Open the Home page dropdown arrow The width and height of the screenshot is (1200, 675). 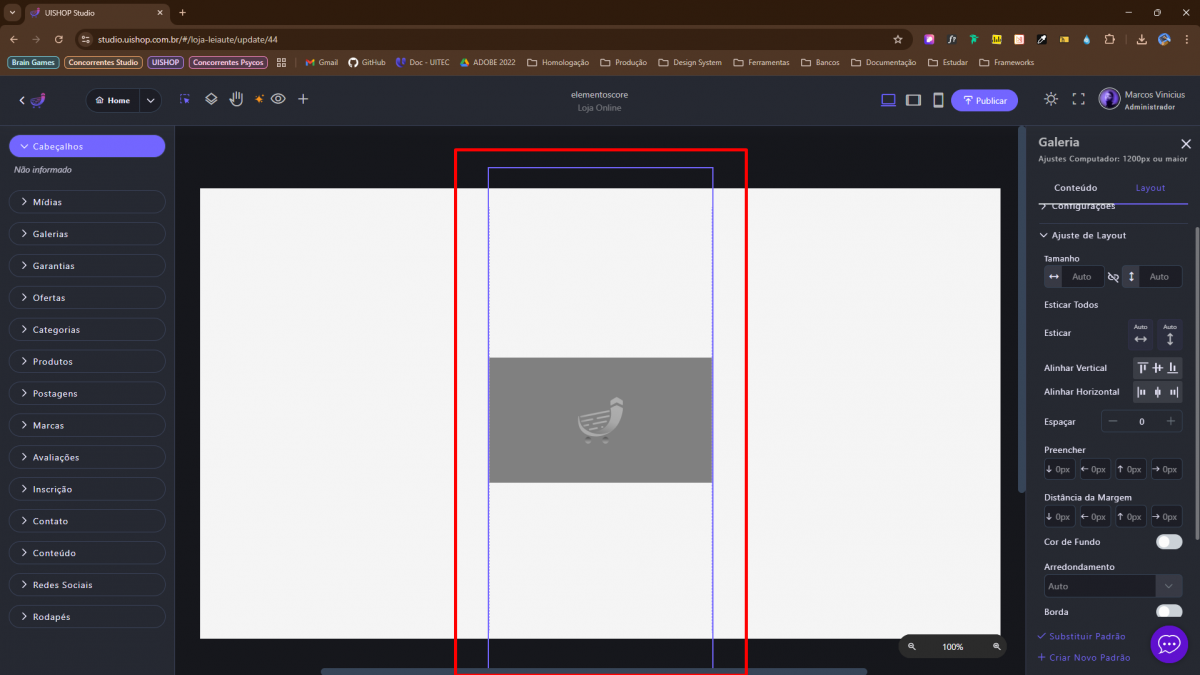tap(150, 100)
